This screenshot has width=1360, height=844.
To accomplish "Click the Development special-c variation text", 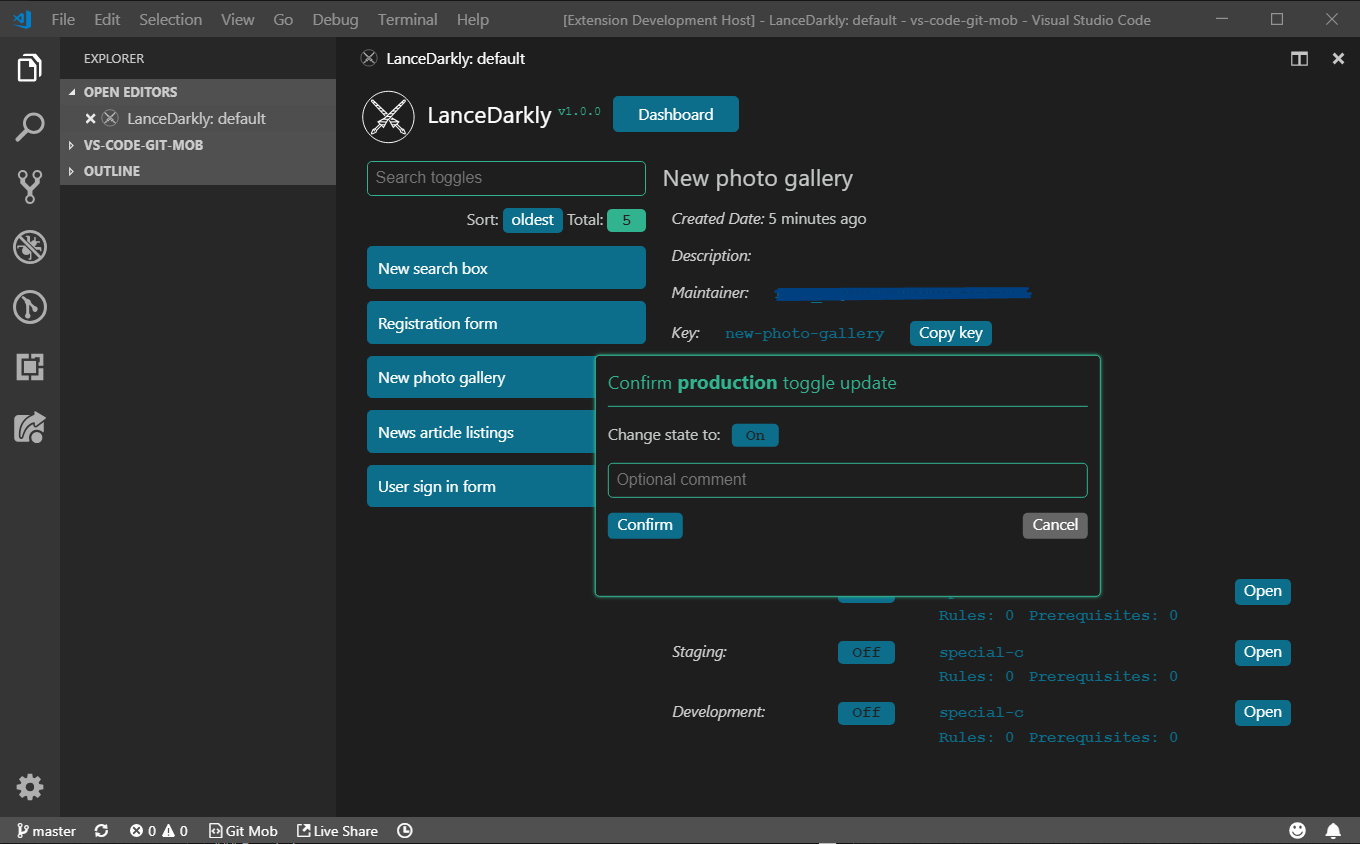I will coord(981,713).
